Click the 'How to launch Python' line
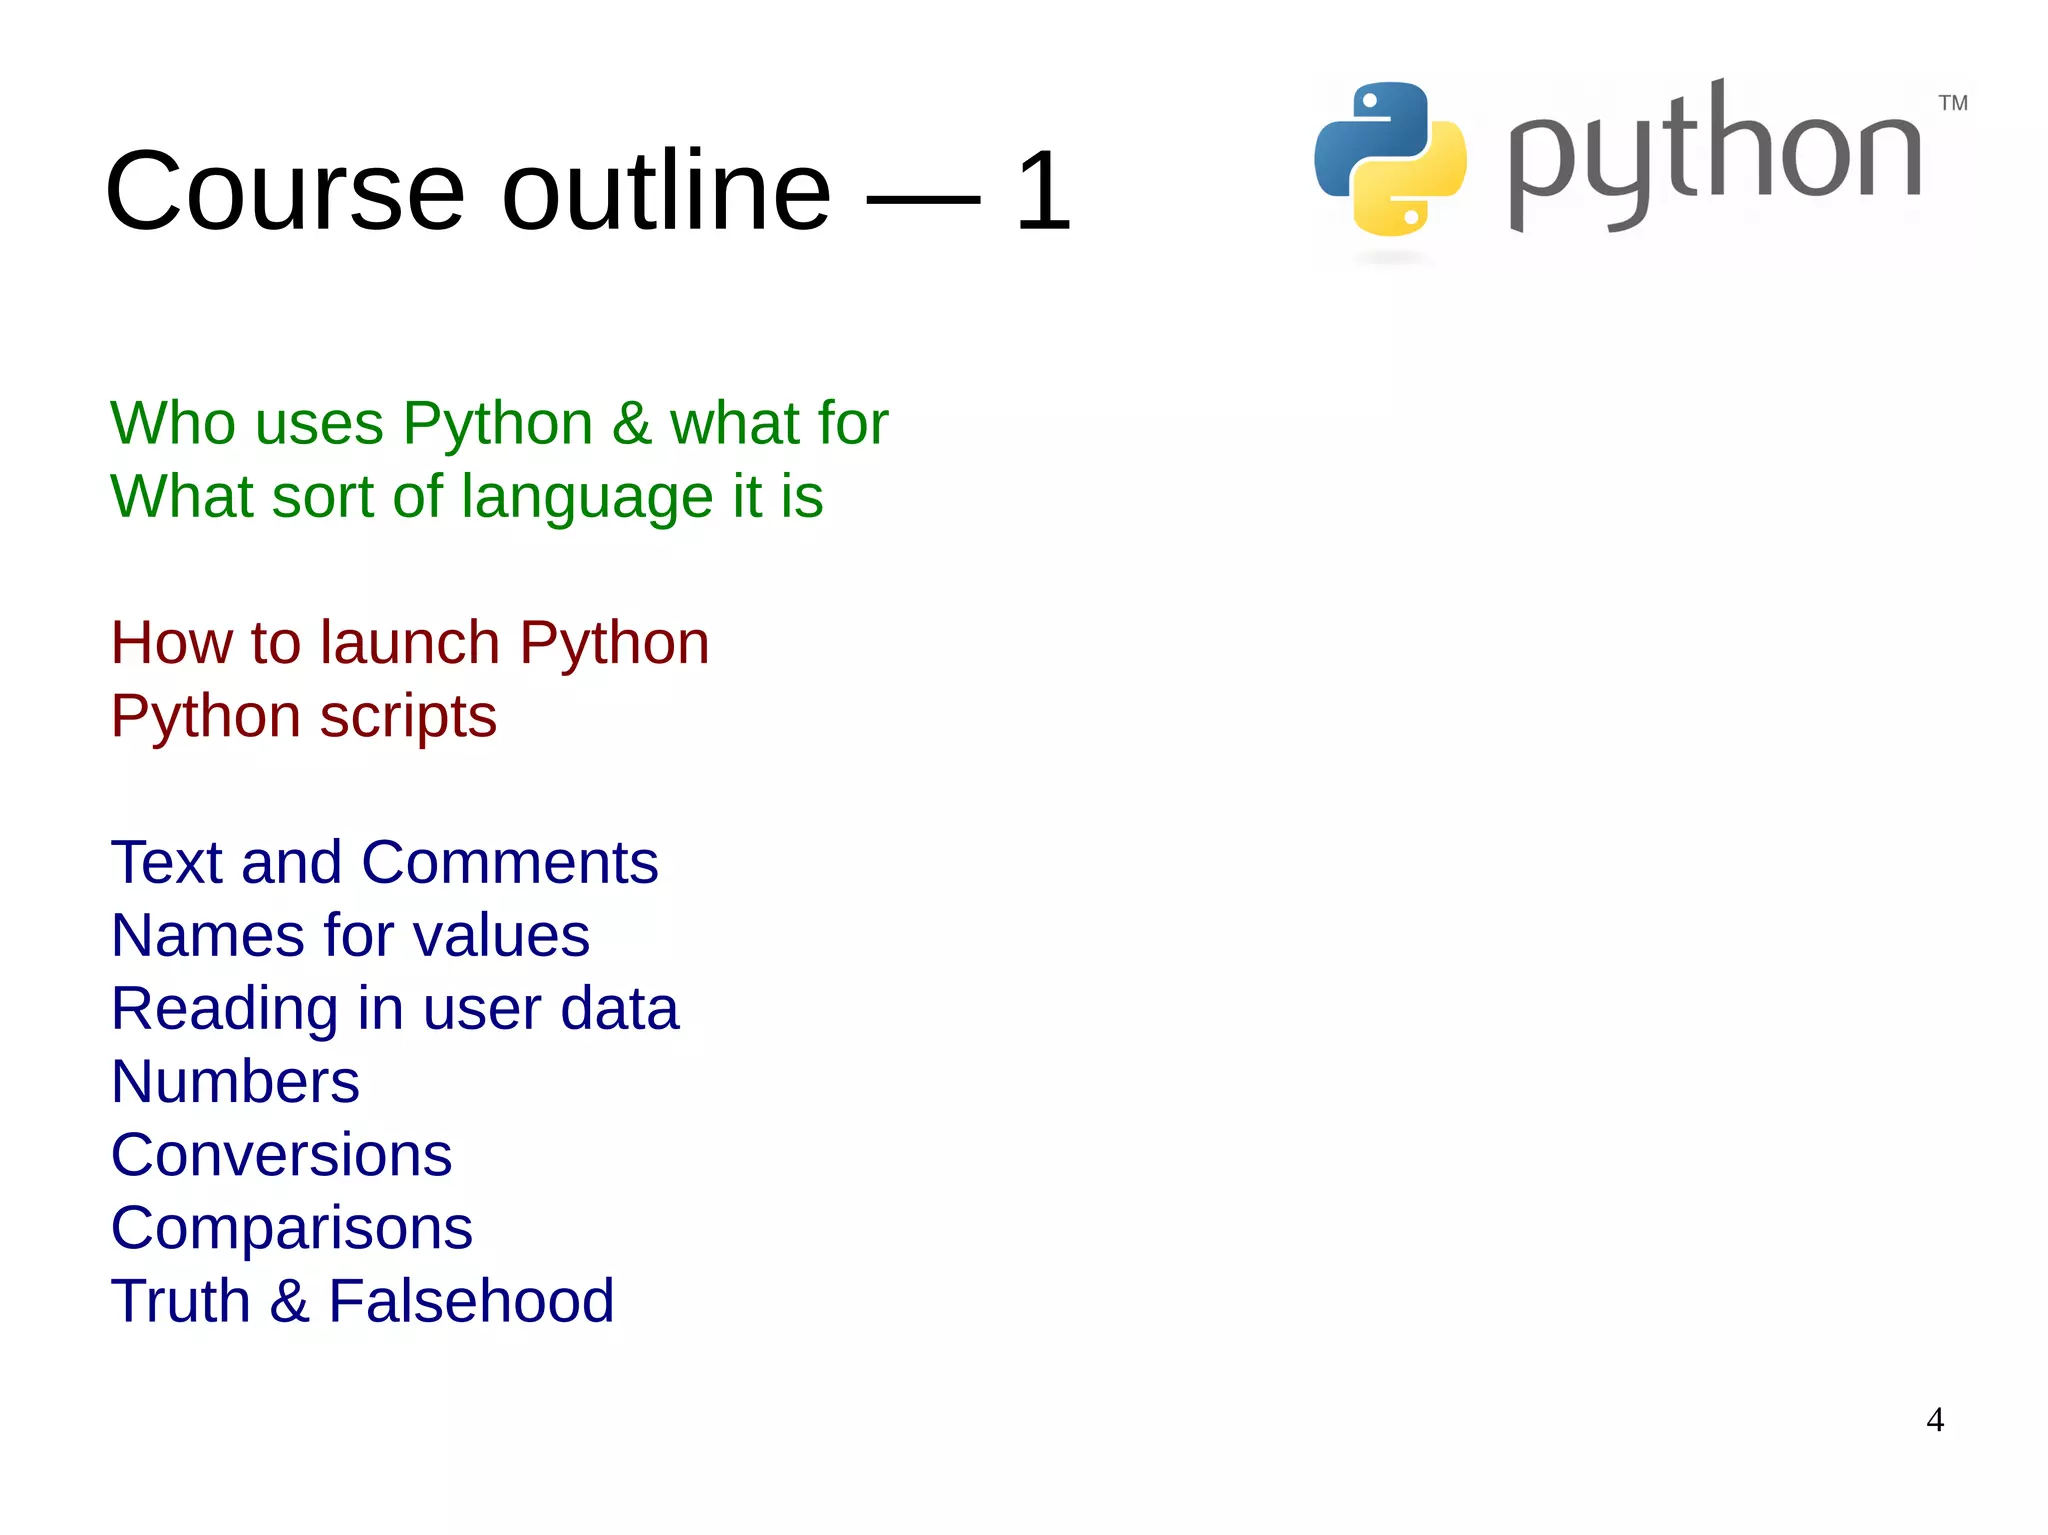The width and height of the screenshot is (2048, 1535). [x=410, y=642]
